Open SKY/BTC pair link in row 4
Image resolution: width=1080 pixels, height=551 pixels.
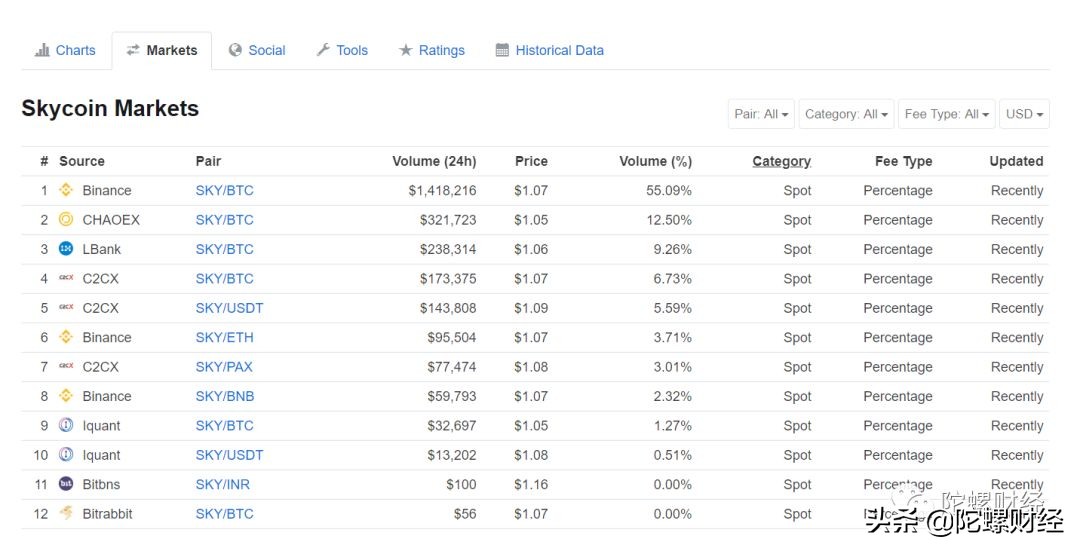[225, 278]
